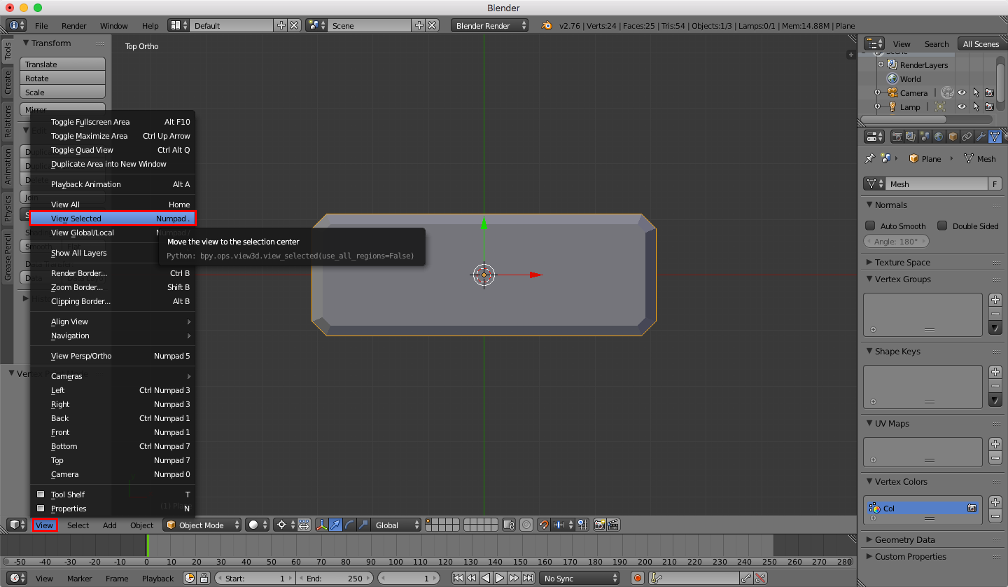Open the pivot point dropdown
The image size is (1008, 587).
(x=285, y=525)
